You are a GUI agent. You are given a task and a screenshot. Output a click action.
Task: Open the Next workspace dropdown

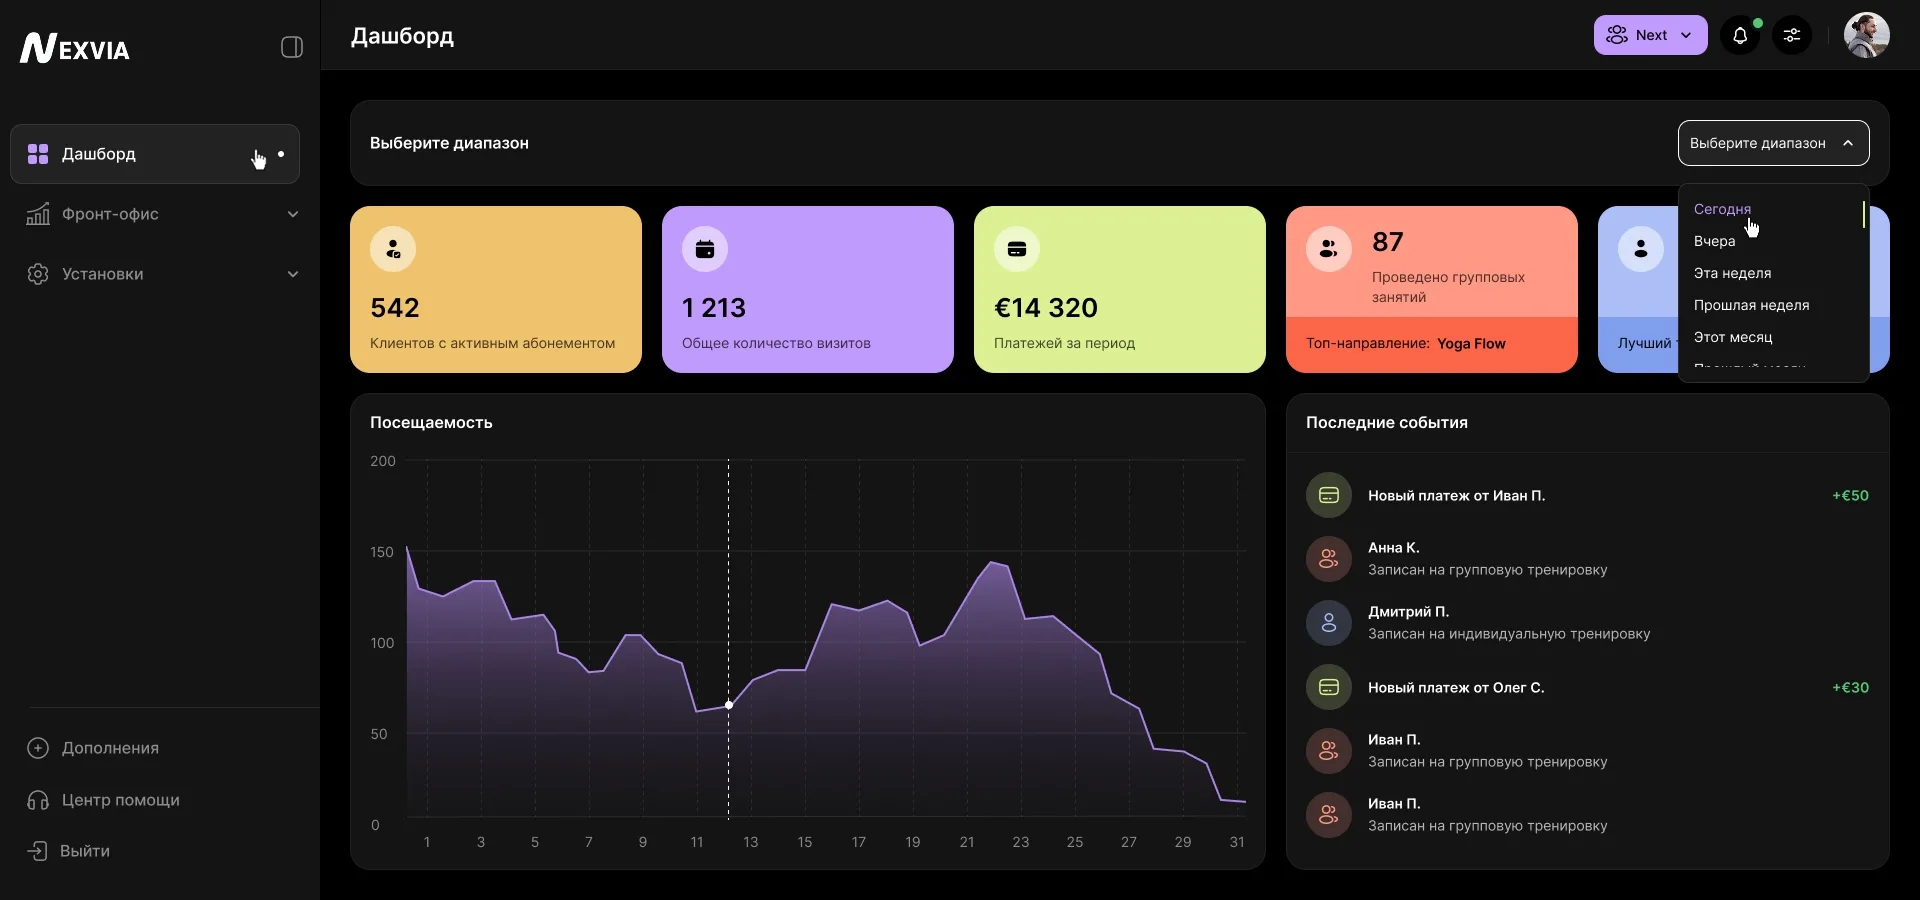1650,35
